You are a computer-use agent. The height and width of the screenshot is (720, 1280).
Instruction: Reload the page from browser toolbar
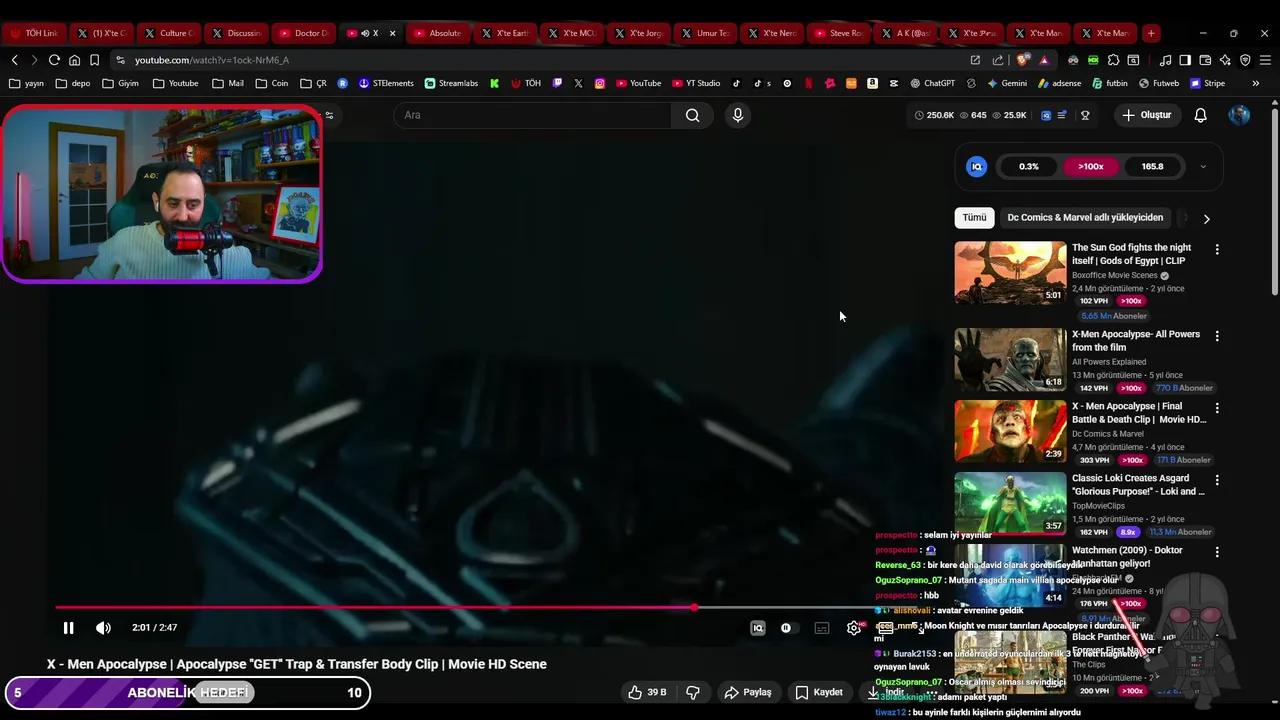[54, 60]
